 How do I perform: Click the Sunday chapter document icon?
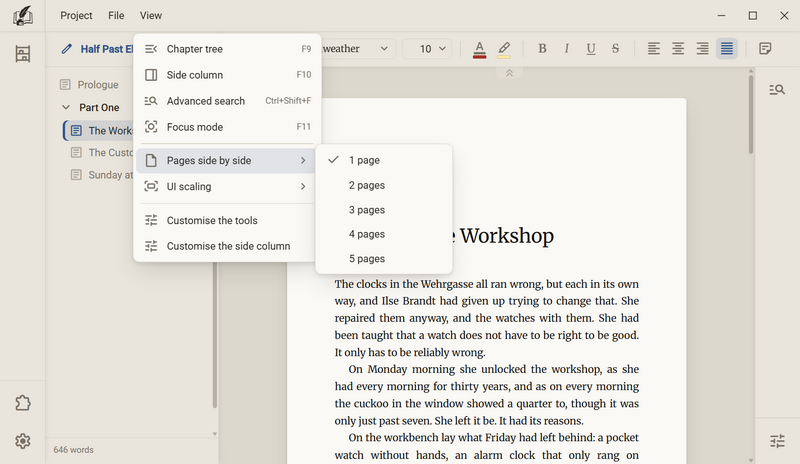click(x=76, y=175)
